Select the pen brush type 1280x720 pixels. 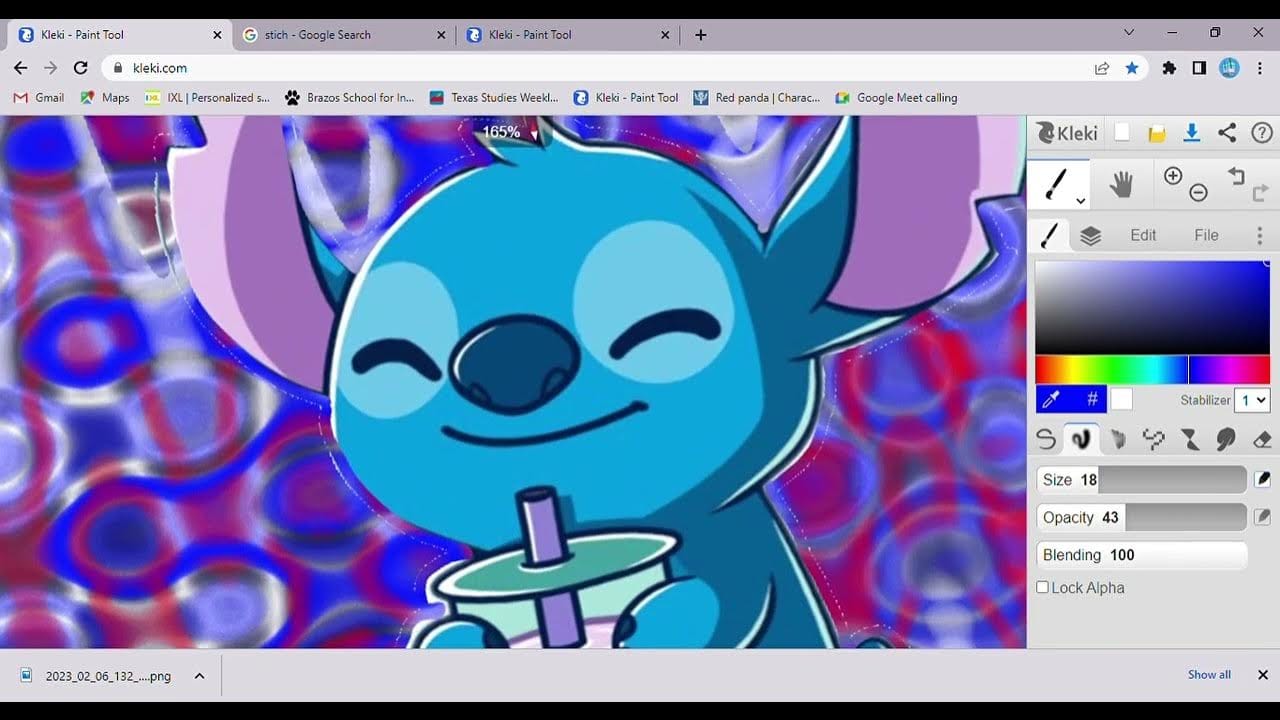(1046, 438)
